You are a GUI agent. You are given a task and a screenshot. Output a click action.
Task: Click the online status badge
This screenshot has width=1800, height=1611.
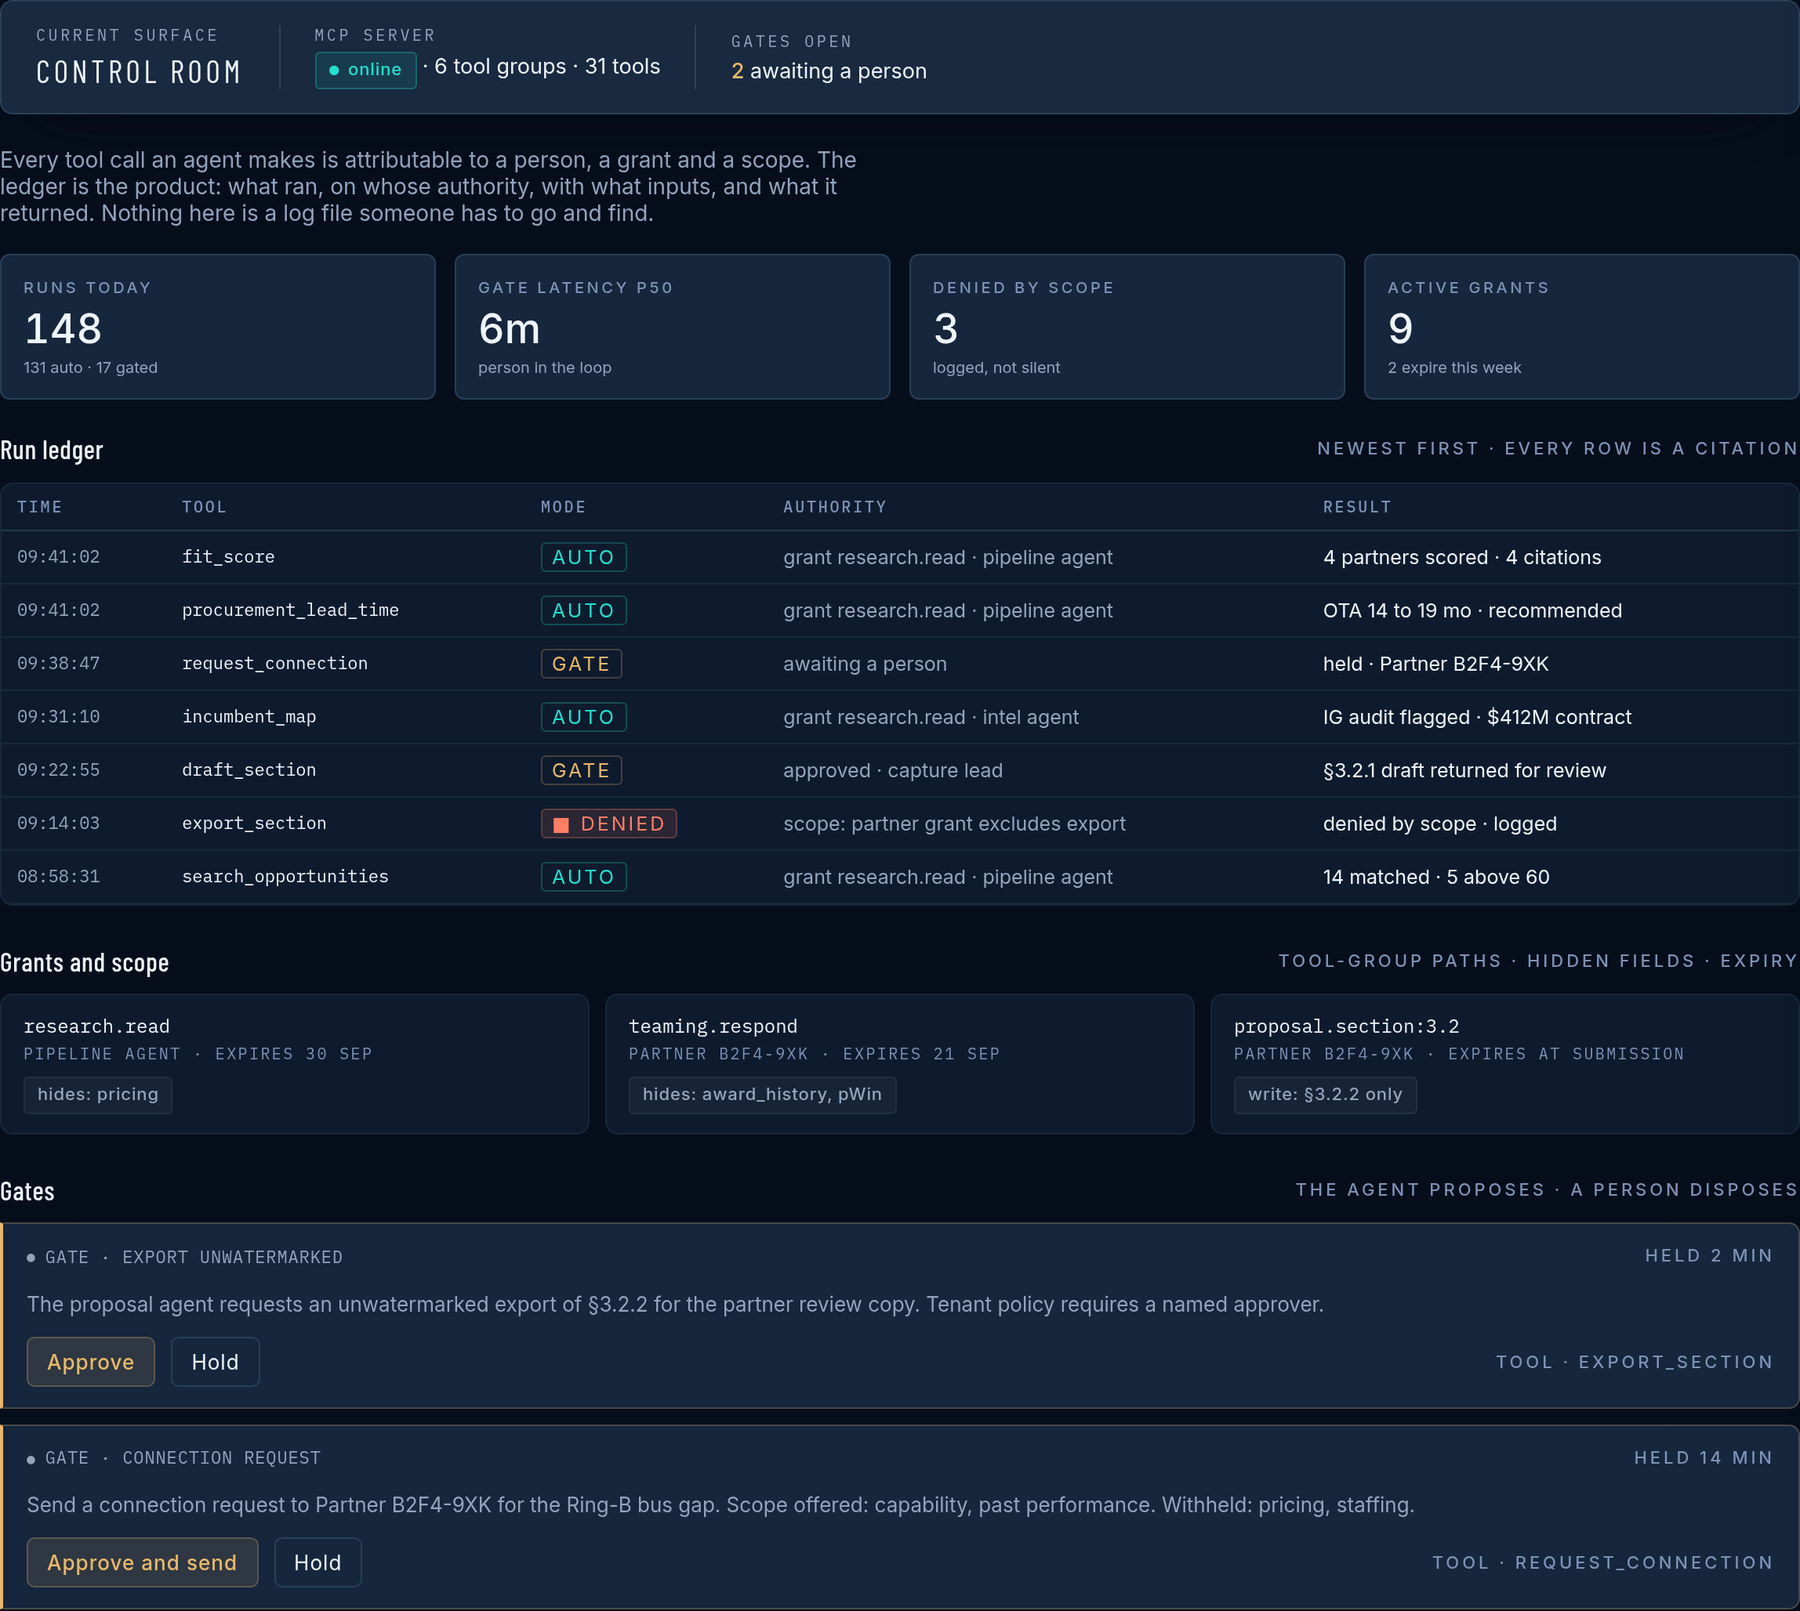tap(366, 70)
